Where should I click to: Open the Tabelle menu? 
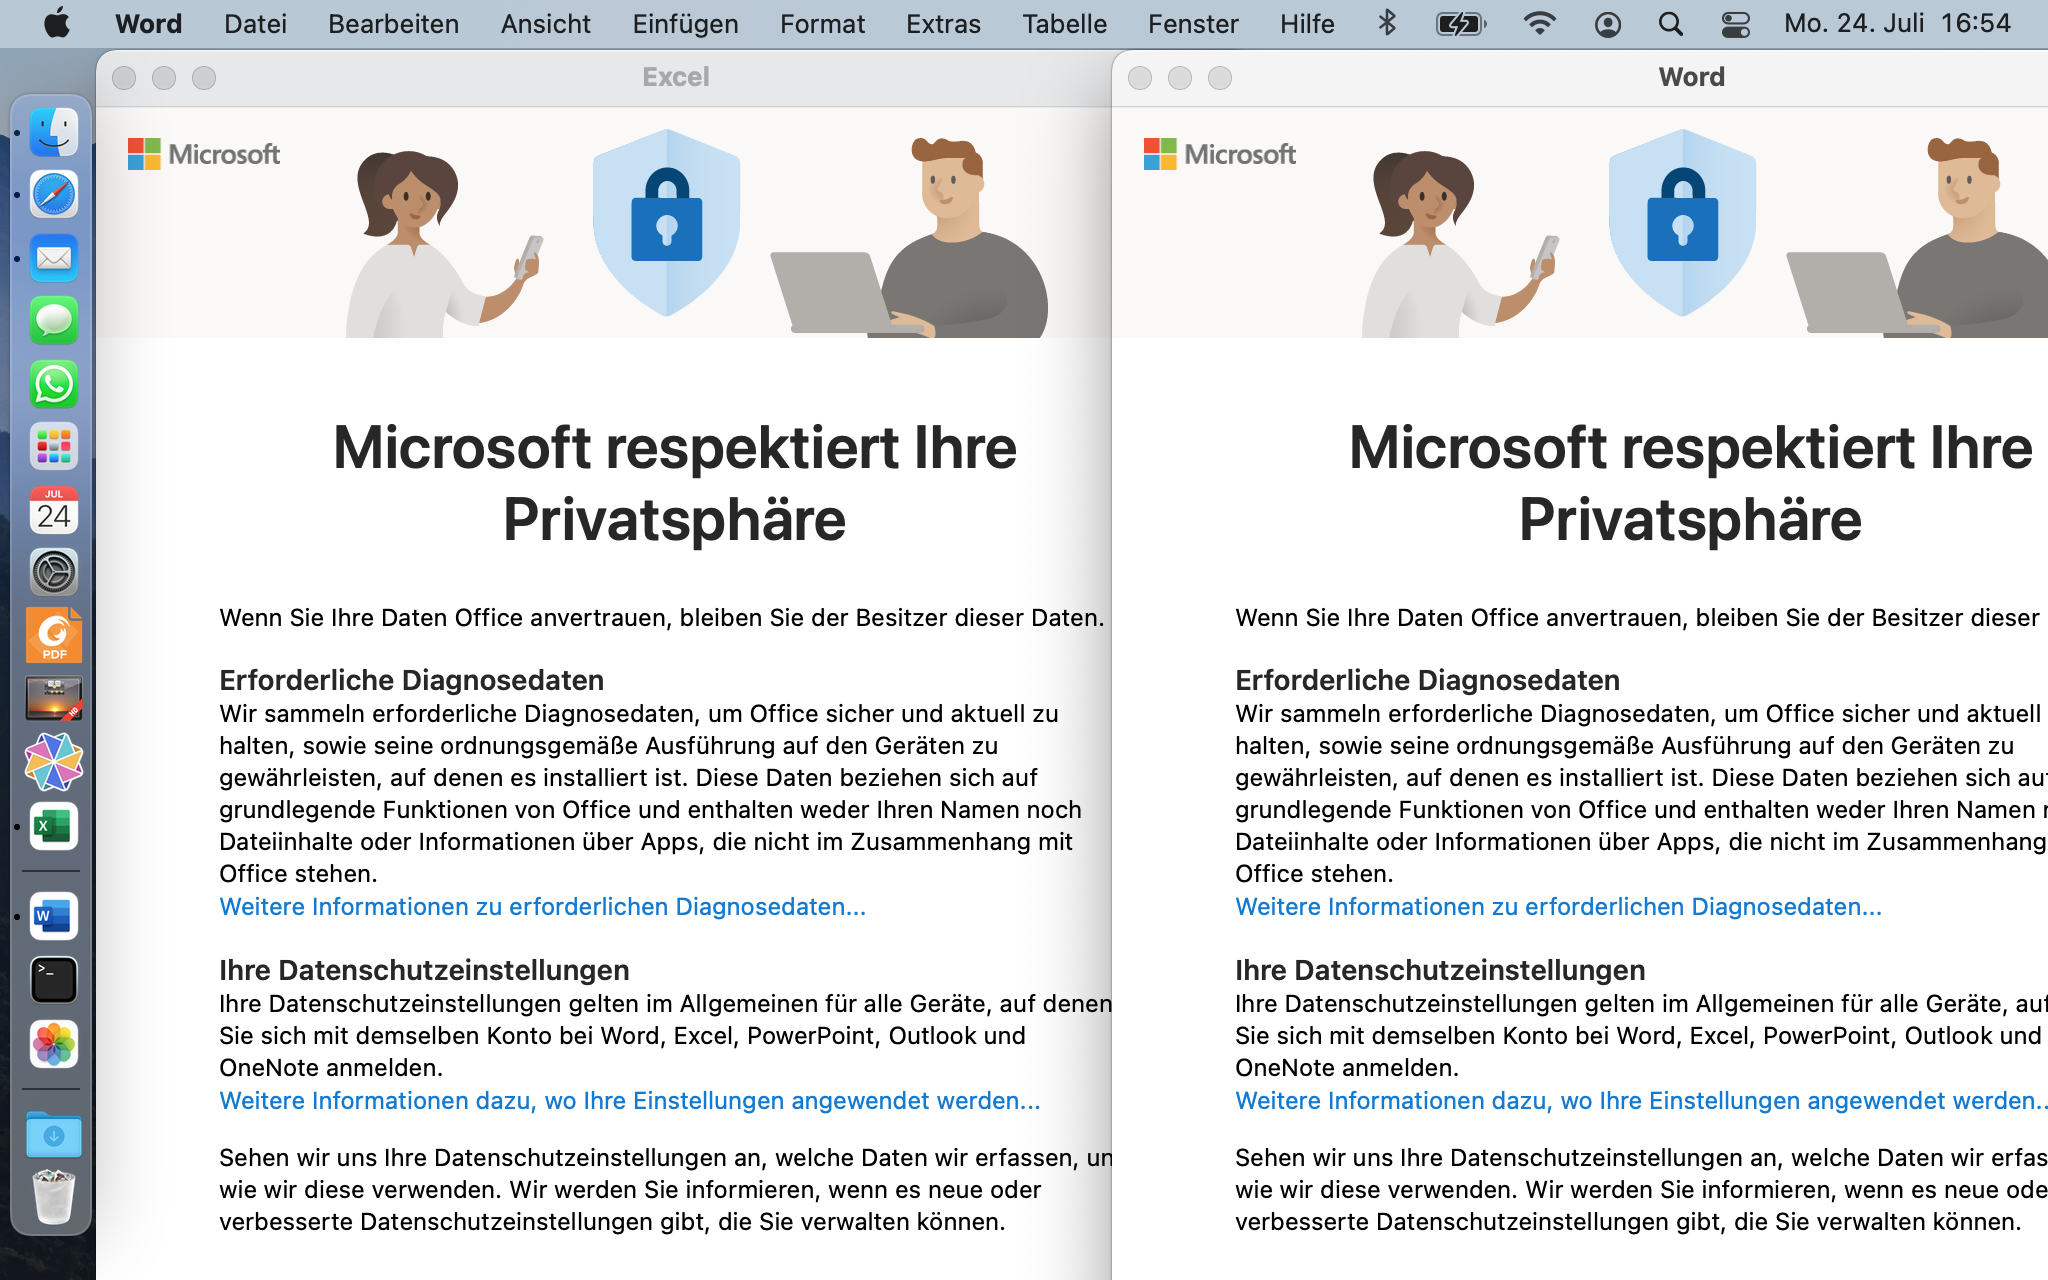(1064, 24)
